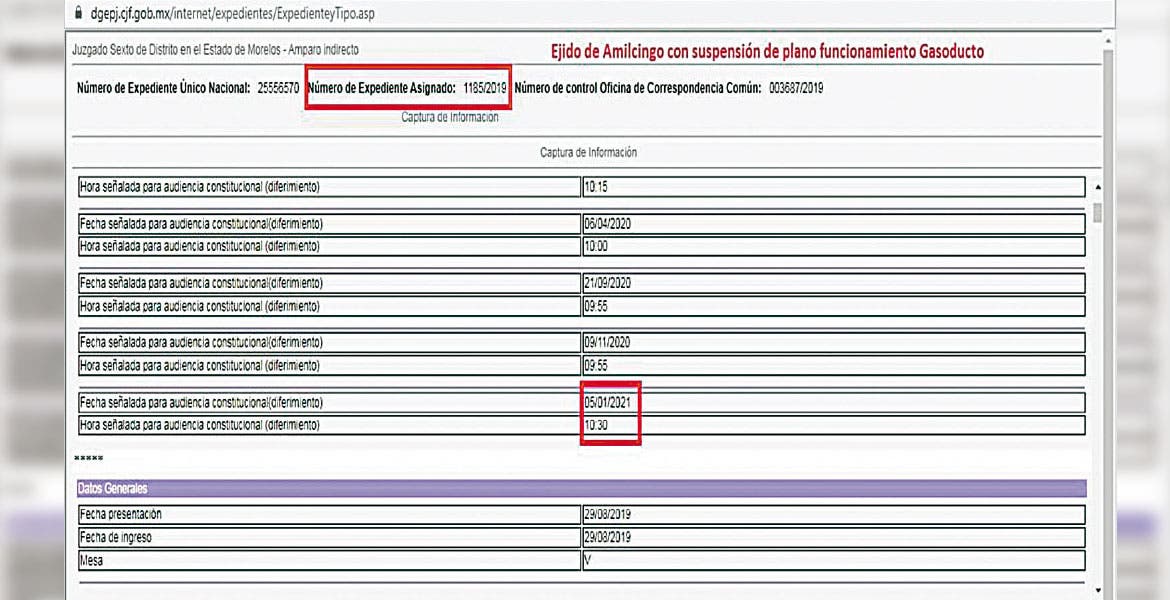
Task: Click the 10:15 hearing time field
Action: [x=833, y=187]
